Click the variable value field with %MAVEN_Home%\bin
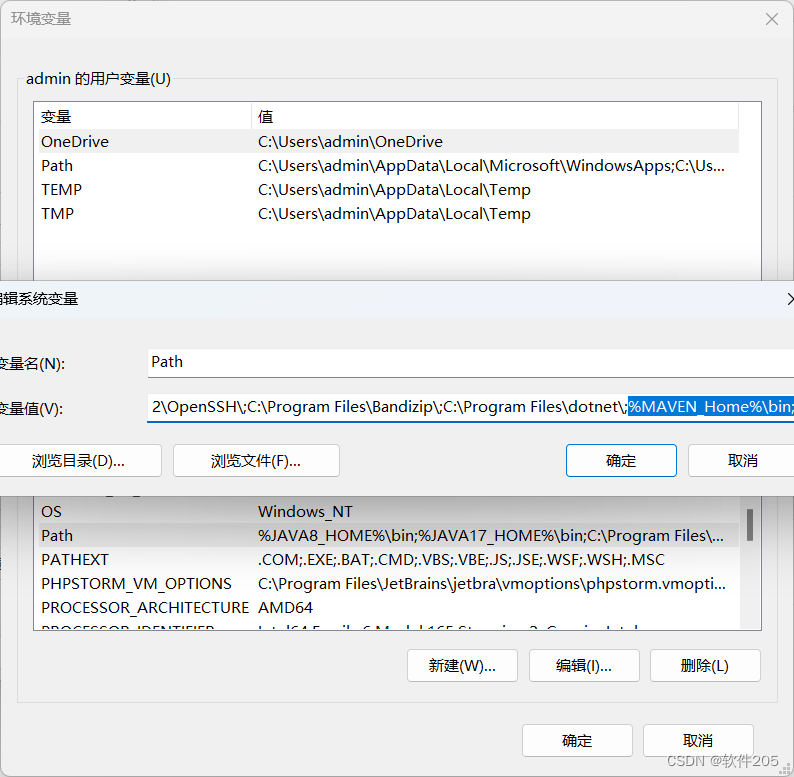The image size is (794, 777). click(470, 408)
